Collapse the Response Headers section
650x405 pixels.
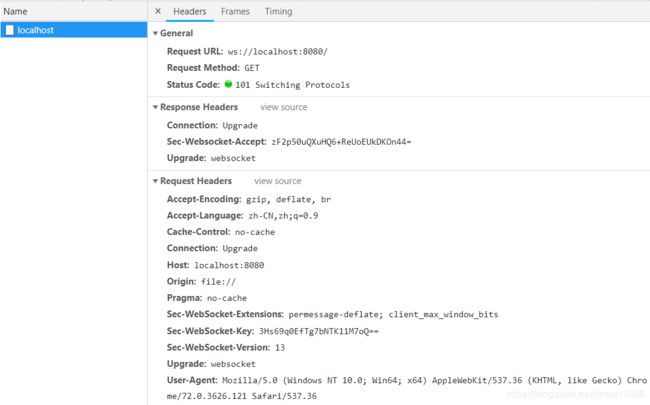click(x=155, y=107)
